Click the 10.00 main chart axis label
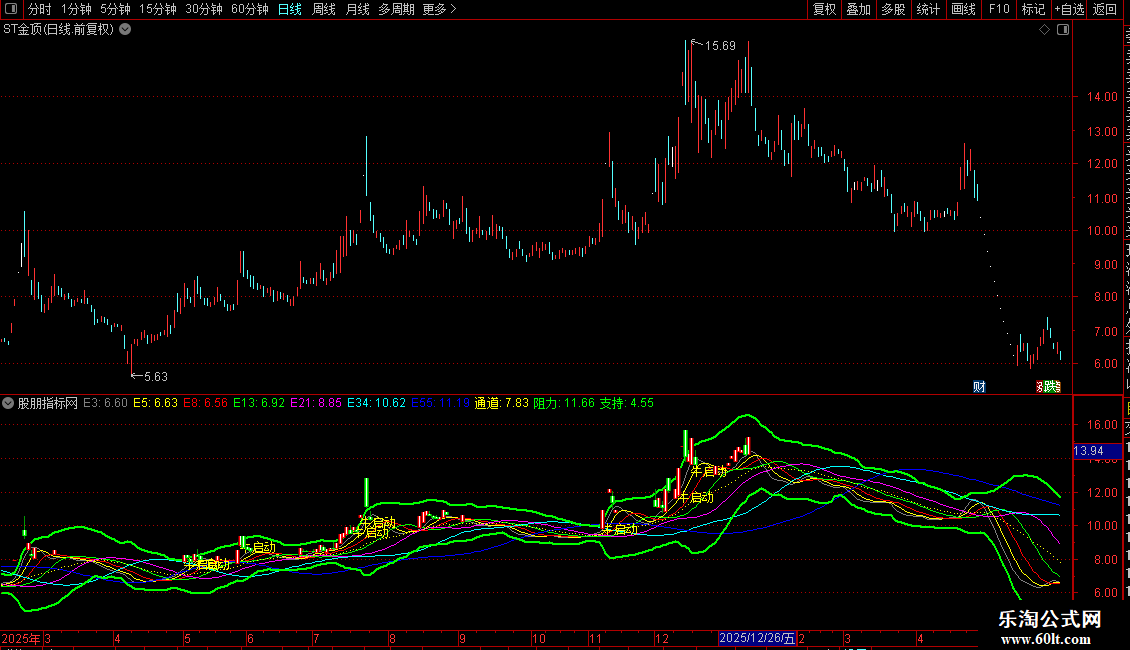This screenshot has height=650, width=1130. coord(1103,231)
